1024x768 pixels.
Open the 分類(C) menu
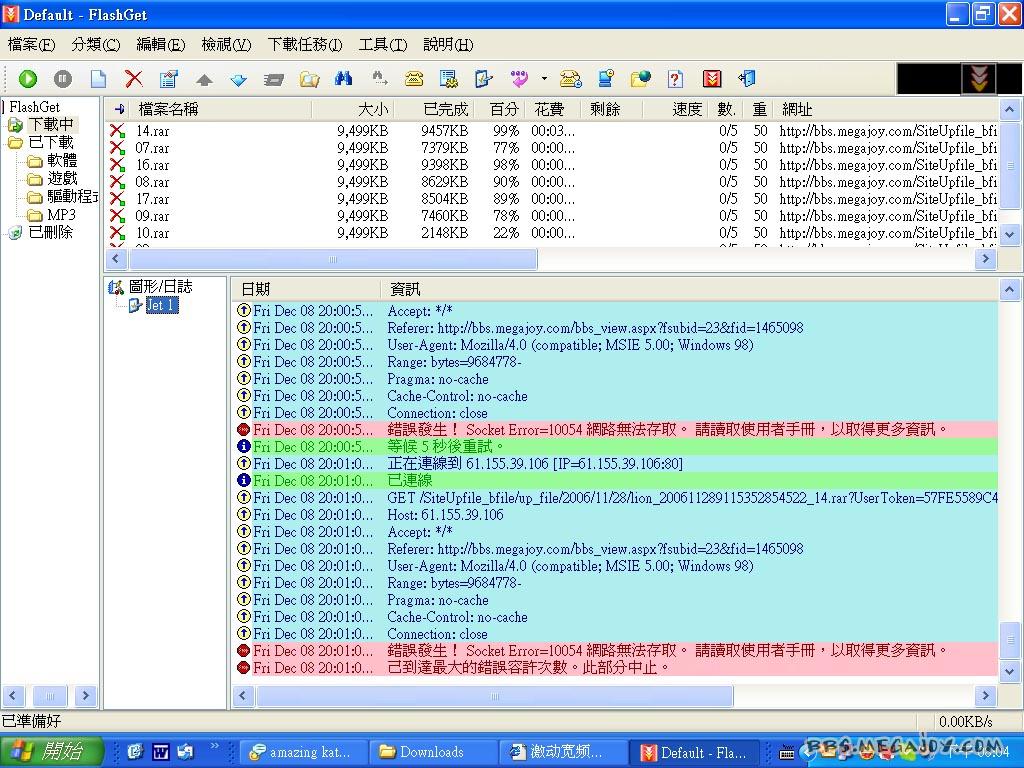pos(96,44)
